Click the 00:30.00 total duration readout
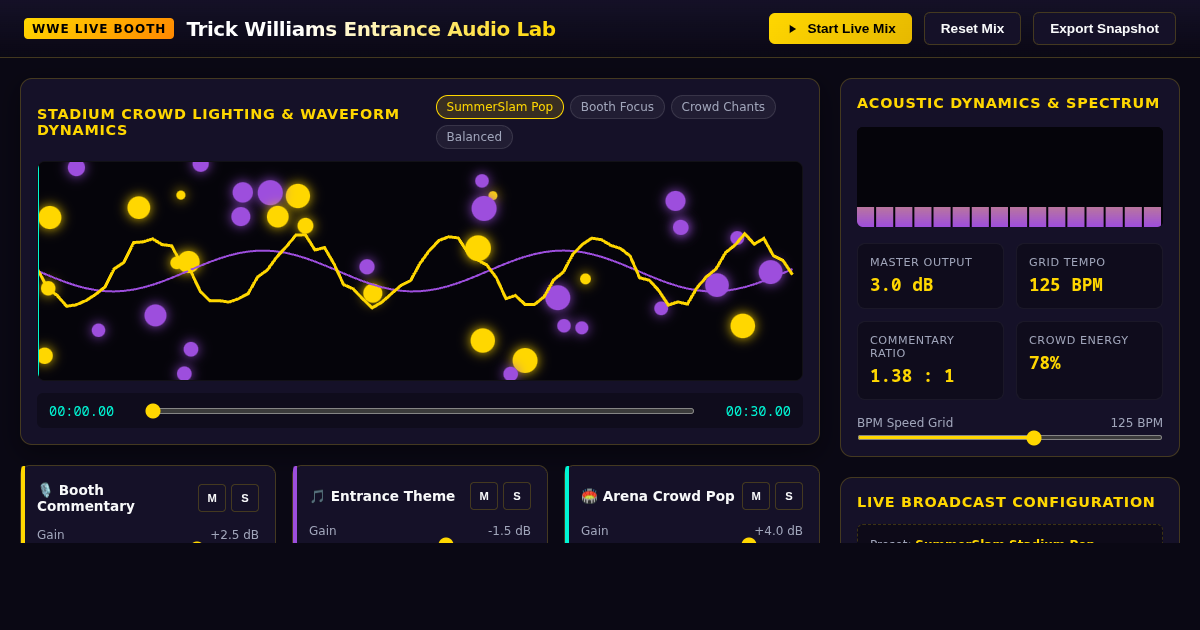 tap(758, 411)
